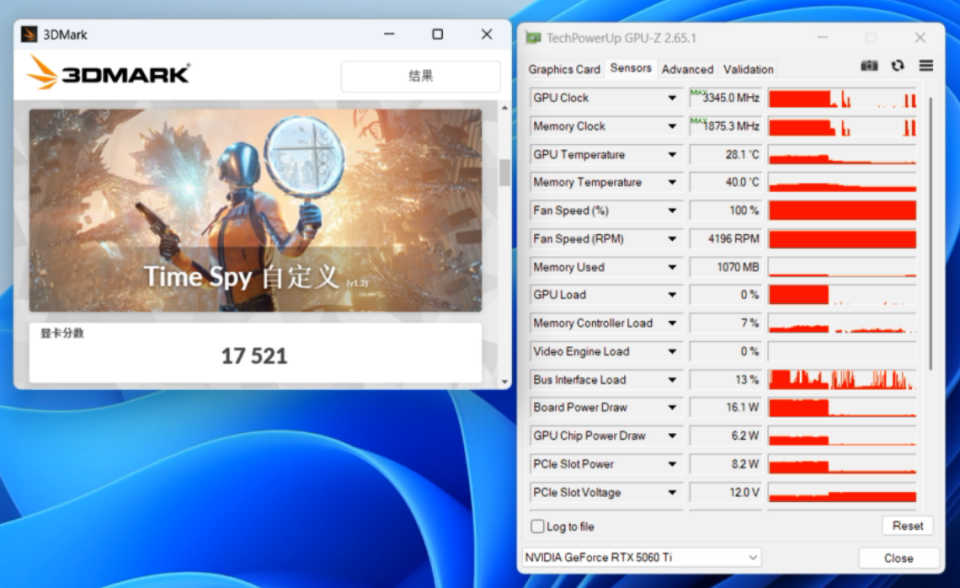Click the 显卡分数 label in 3DMark

[x=62, y=333]
